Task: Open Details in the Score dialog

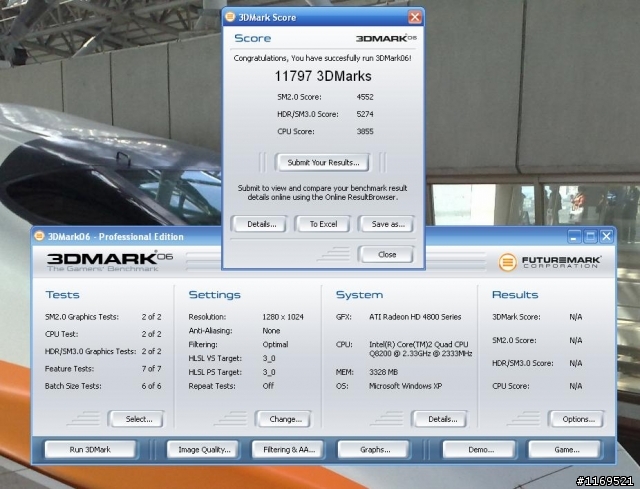Action: pyautogui.click(x=261, y=224)
